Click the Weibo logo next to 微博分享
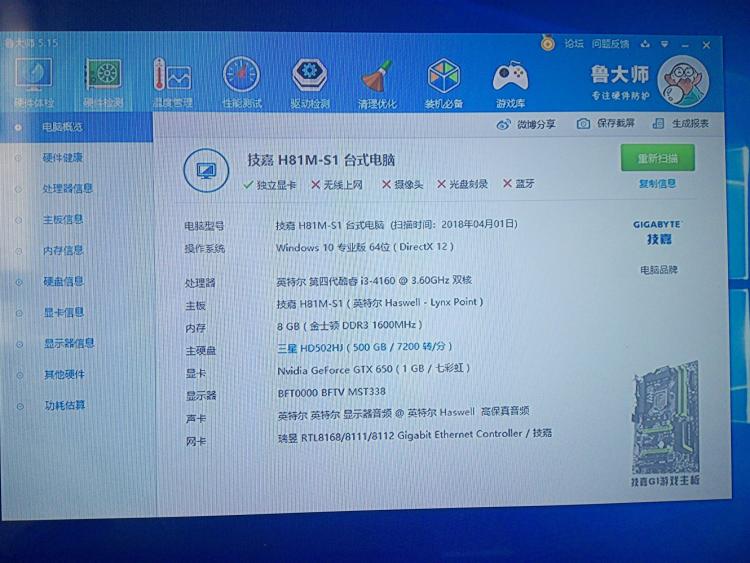750x563 pixels. (x=503, y=125)
